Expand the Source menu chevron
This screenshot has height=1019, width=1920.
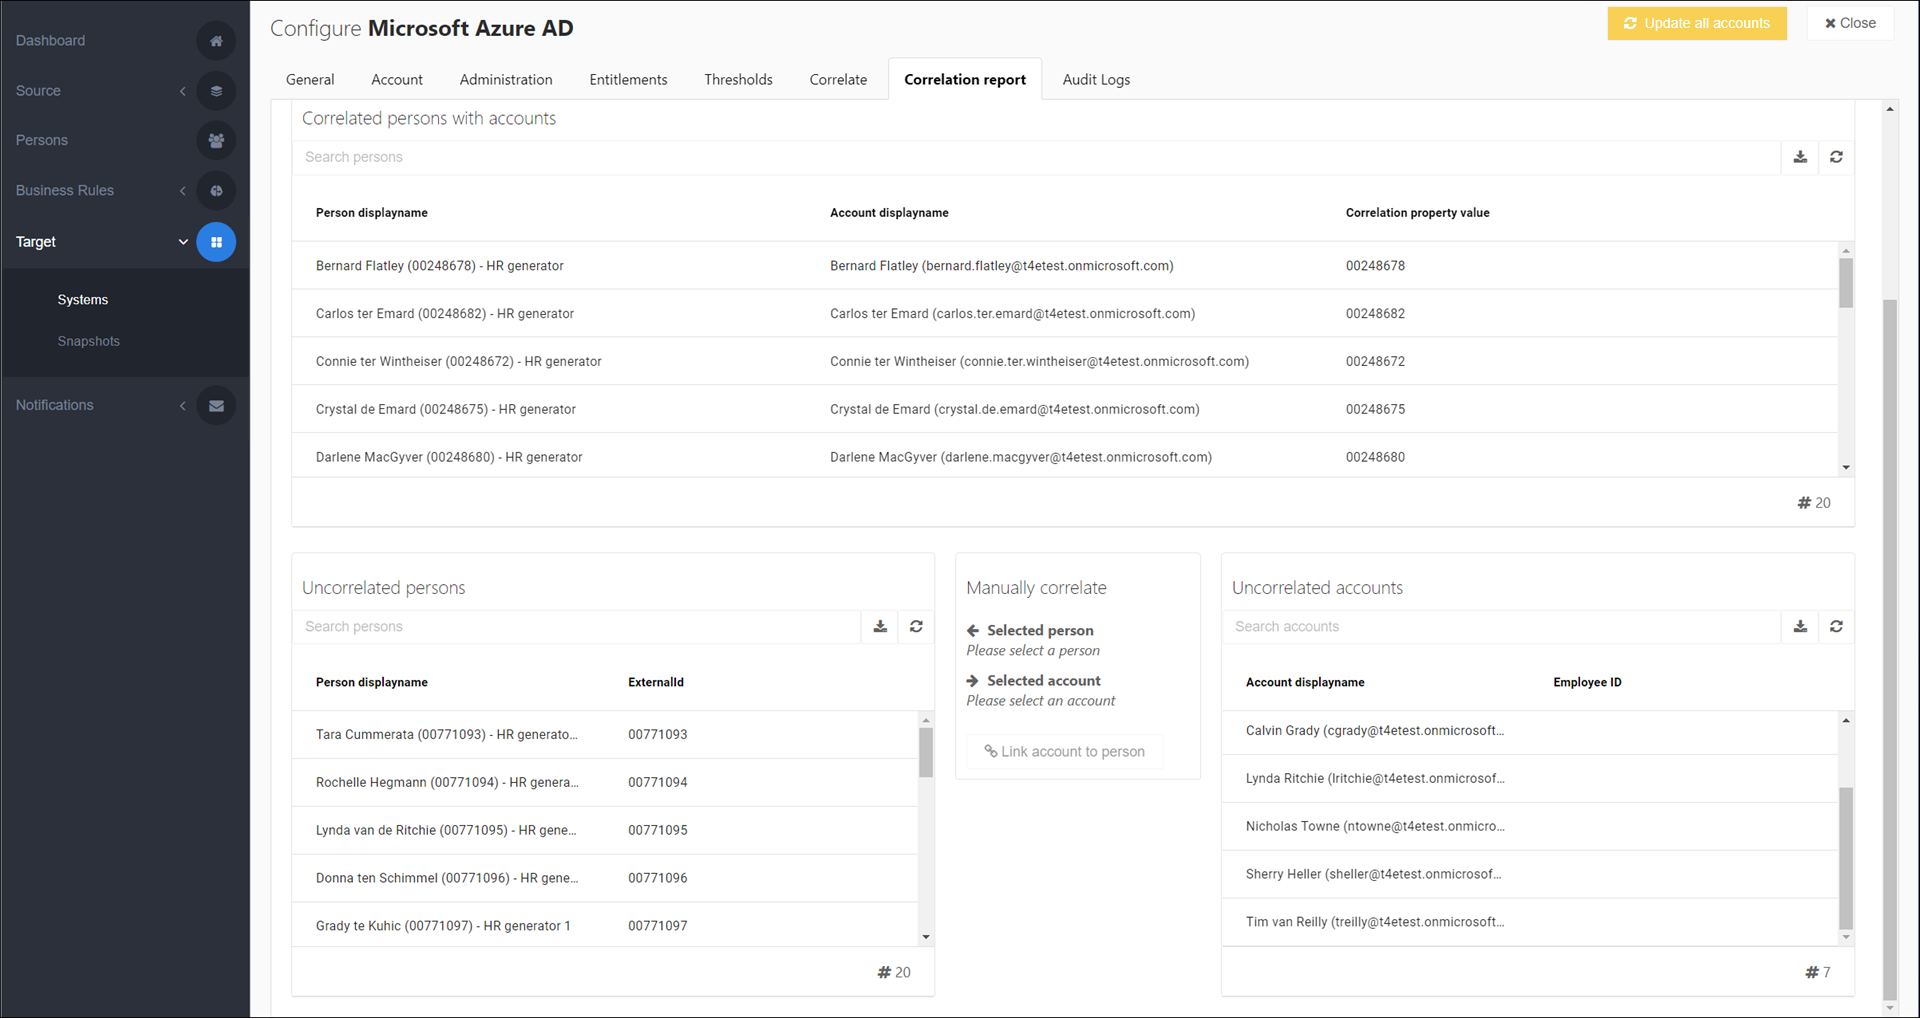coord(183,91)
